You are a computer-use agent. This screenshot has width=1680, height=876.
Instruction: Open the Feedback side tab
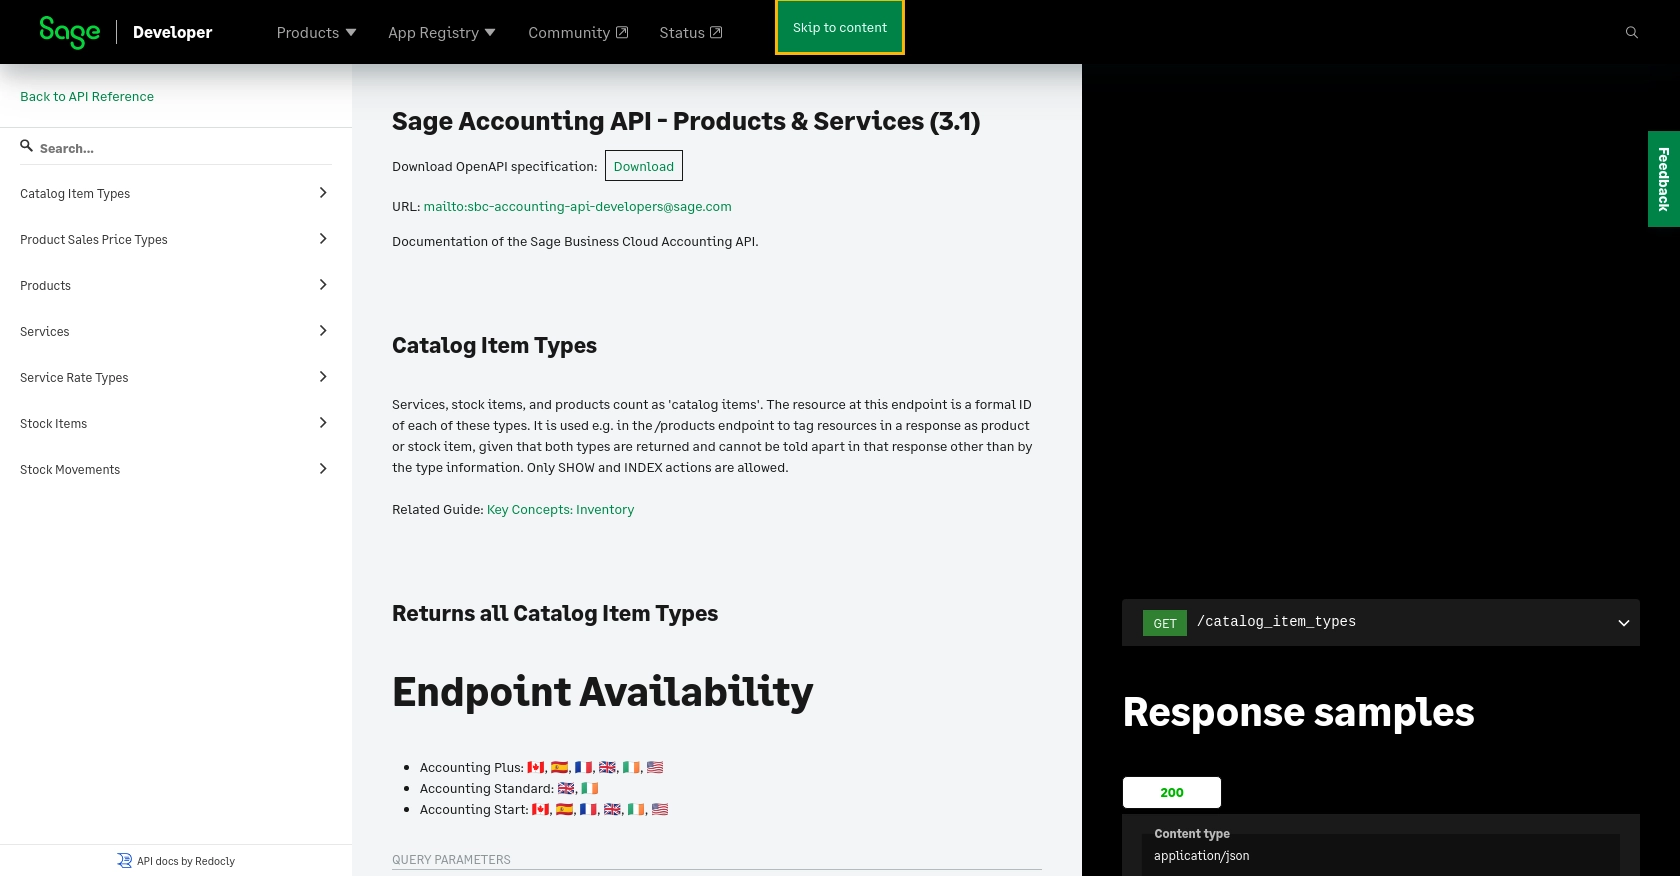(1664, 179)
